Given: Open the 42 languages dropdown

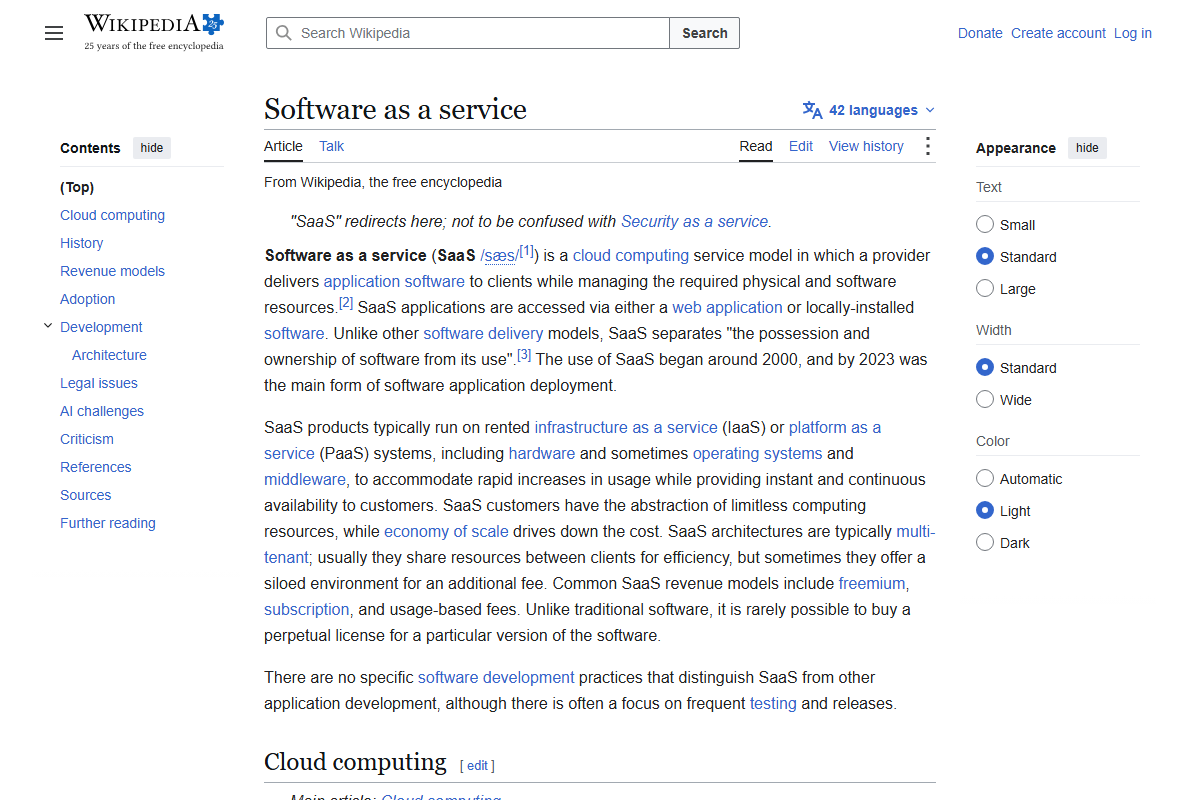Looking at the screenshot, I should point(869,110).
